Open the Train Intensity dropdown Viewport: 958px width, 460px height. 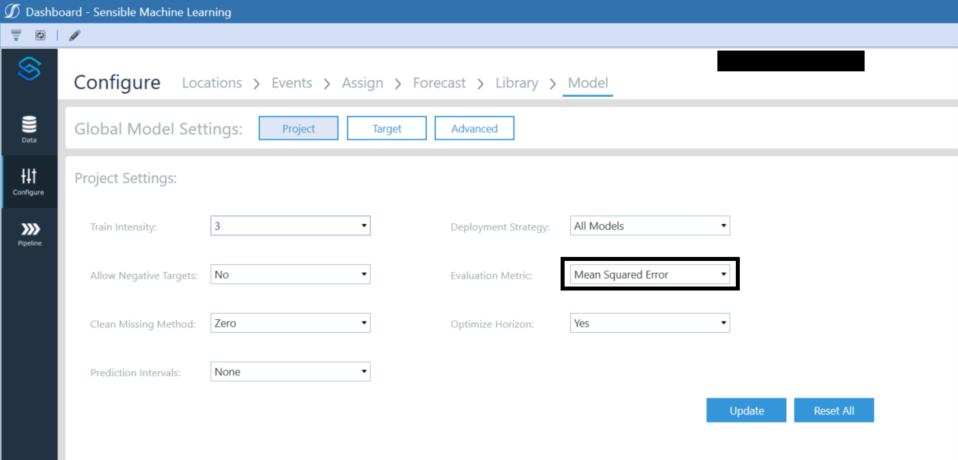[290, 226]
